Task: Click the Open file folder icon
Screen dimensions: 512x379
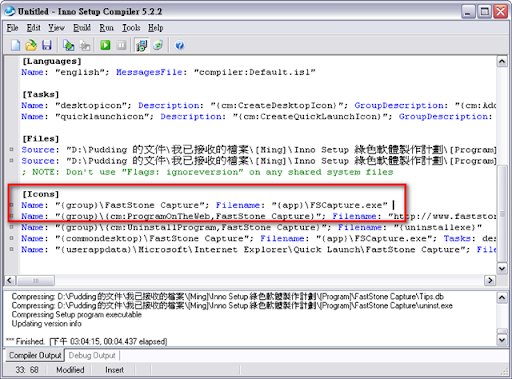Action: (31, 45)
